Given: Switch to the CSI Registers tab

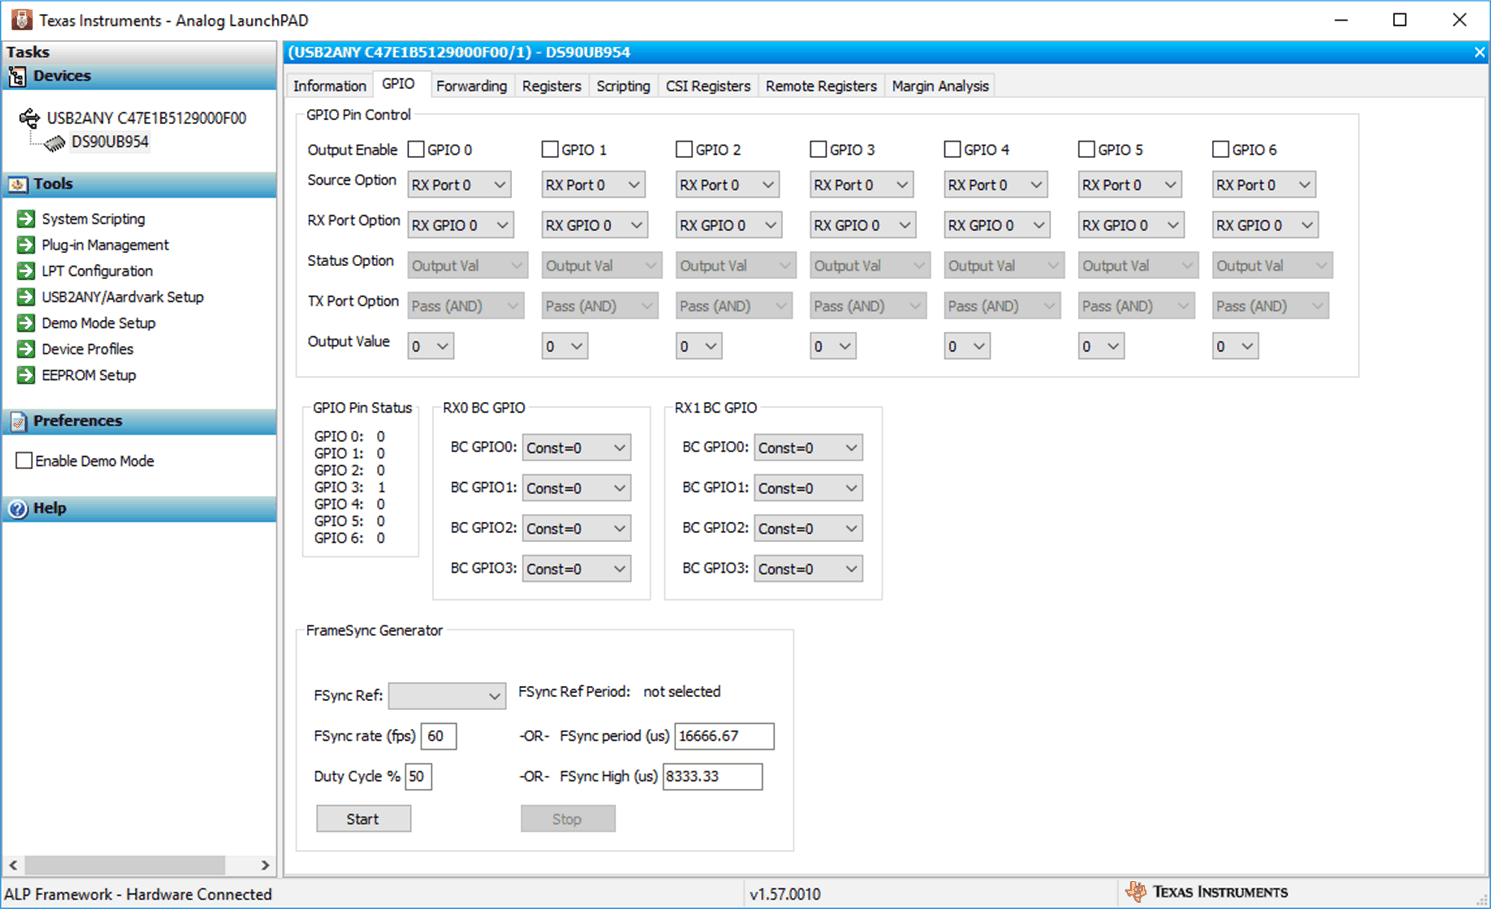Looking at the screenshot, I should click(708, 86).
